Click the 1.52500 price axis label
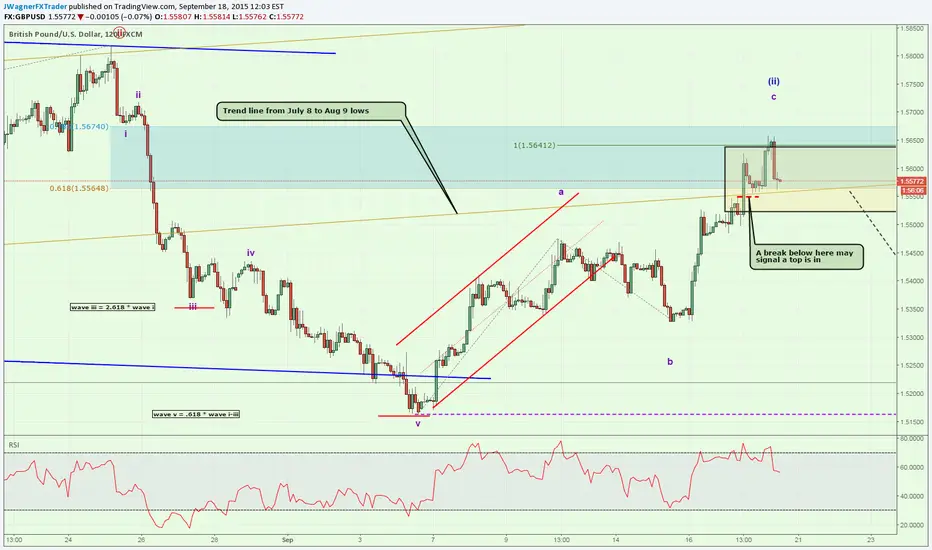 tap(912, 366)
